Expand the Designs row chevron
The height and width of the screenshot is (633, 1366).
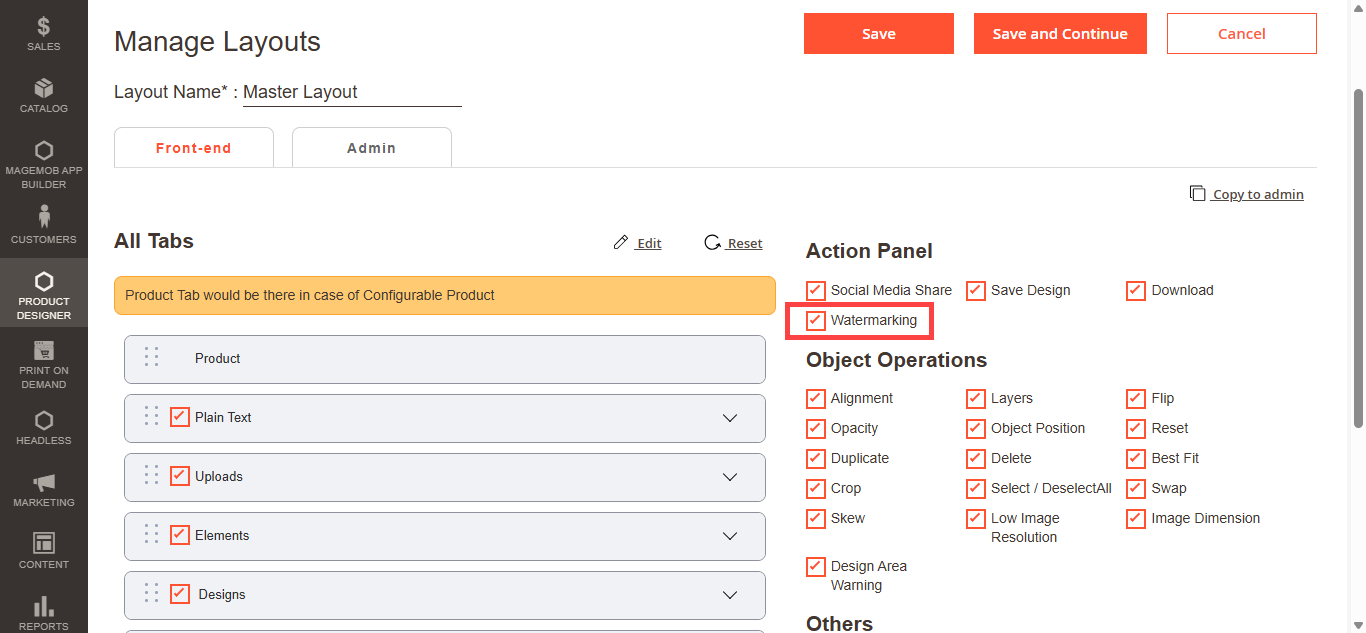[x=730, y=595]
